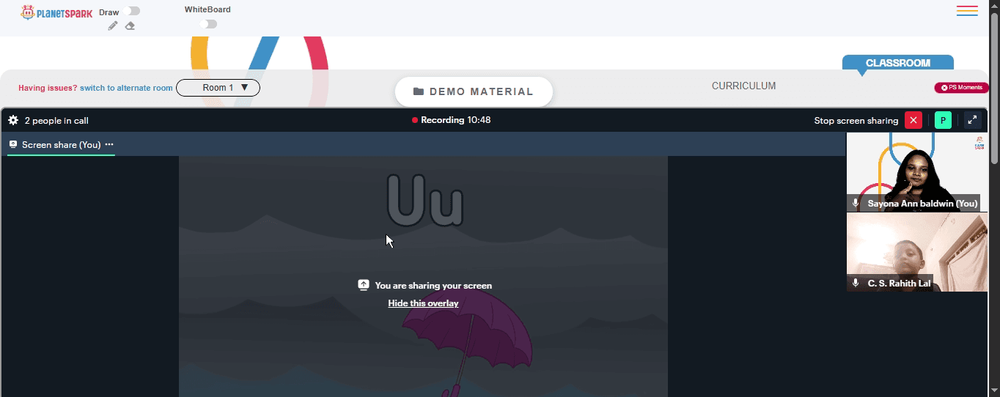Toggle the WhiteBoard switch
The image size is (1000, 397).
click(208, 24)
